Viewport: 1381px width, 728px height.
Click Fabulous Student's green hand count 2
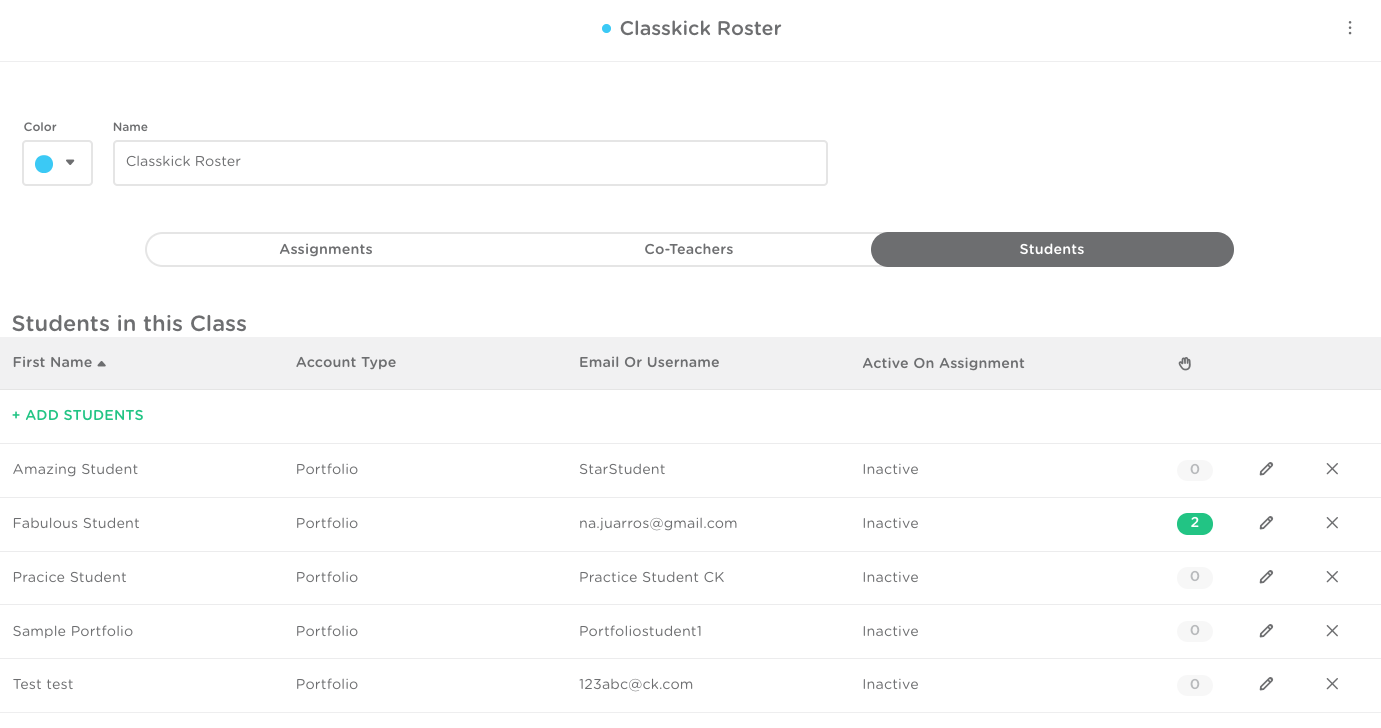click(1195, 523)
